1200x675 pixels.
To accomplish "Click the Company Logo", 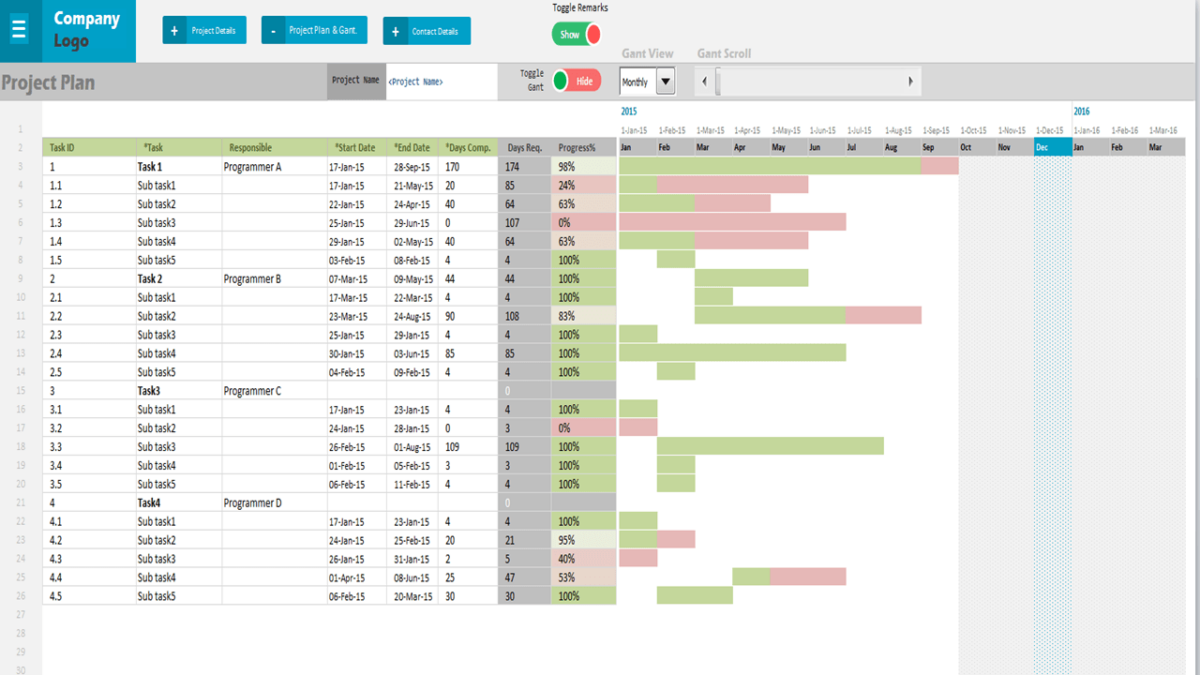I will point(85,30).
